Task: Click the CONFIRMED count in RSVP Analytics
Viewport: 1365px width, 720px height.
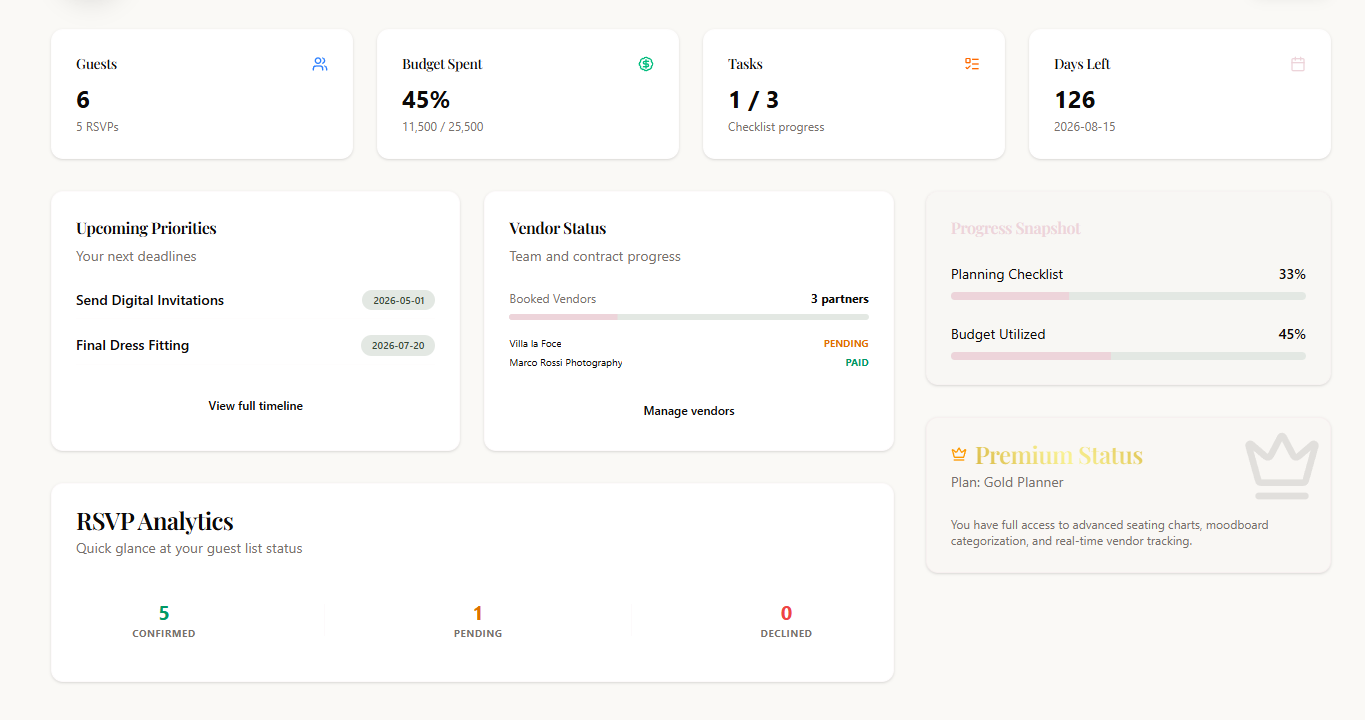Action: coord(164,612)
